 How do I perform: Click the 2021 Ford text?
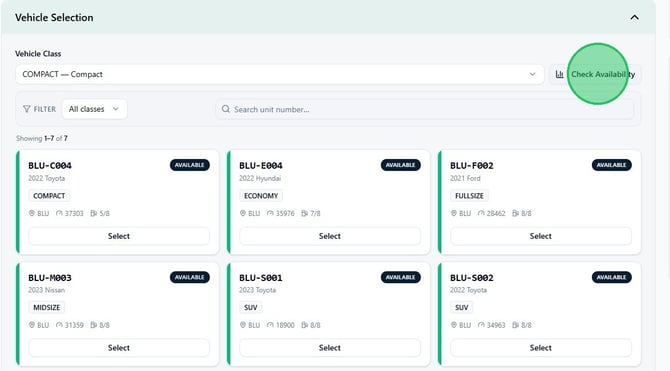point(465,178)
